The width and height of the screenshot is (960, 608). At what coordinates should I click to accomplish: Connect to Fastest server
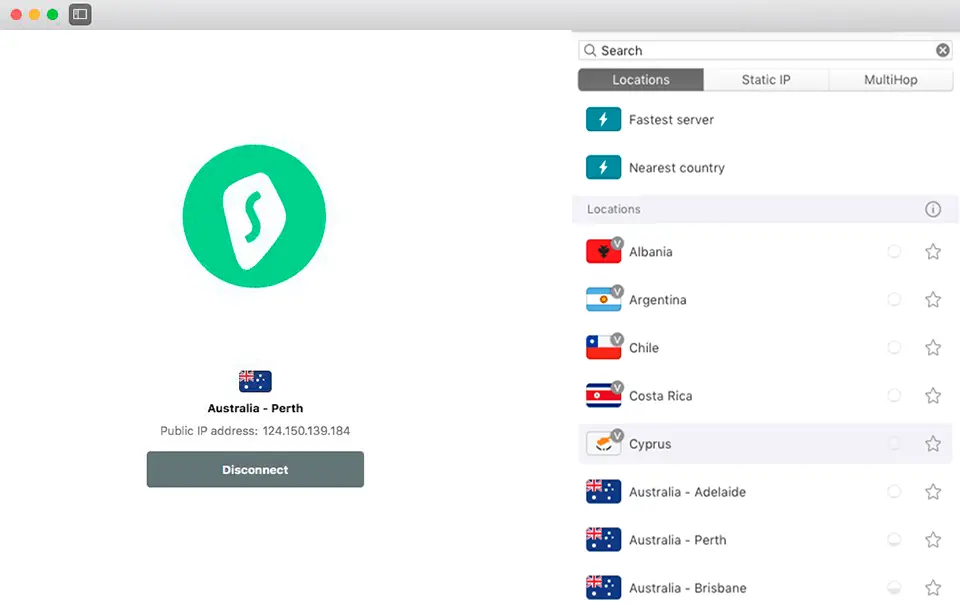671,120
